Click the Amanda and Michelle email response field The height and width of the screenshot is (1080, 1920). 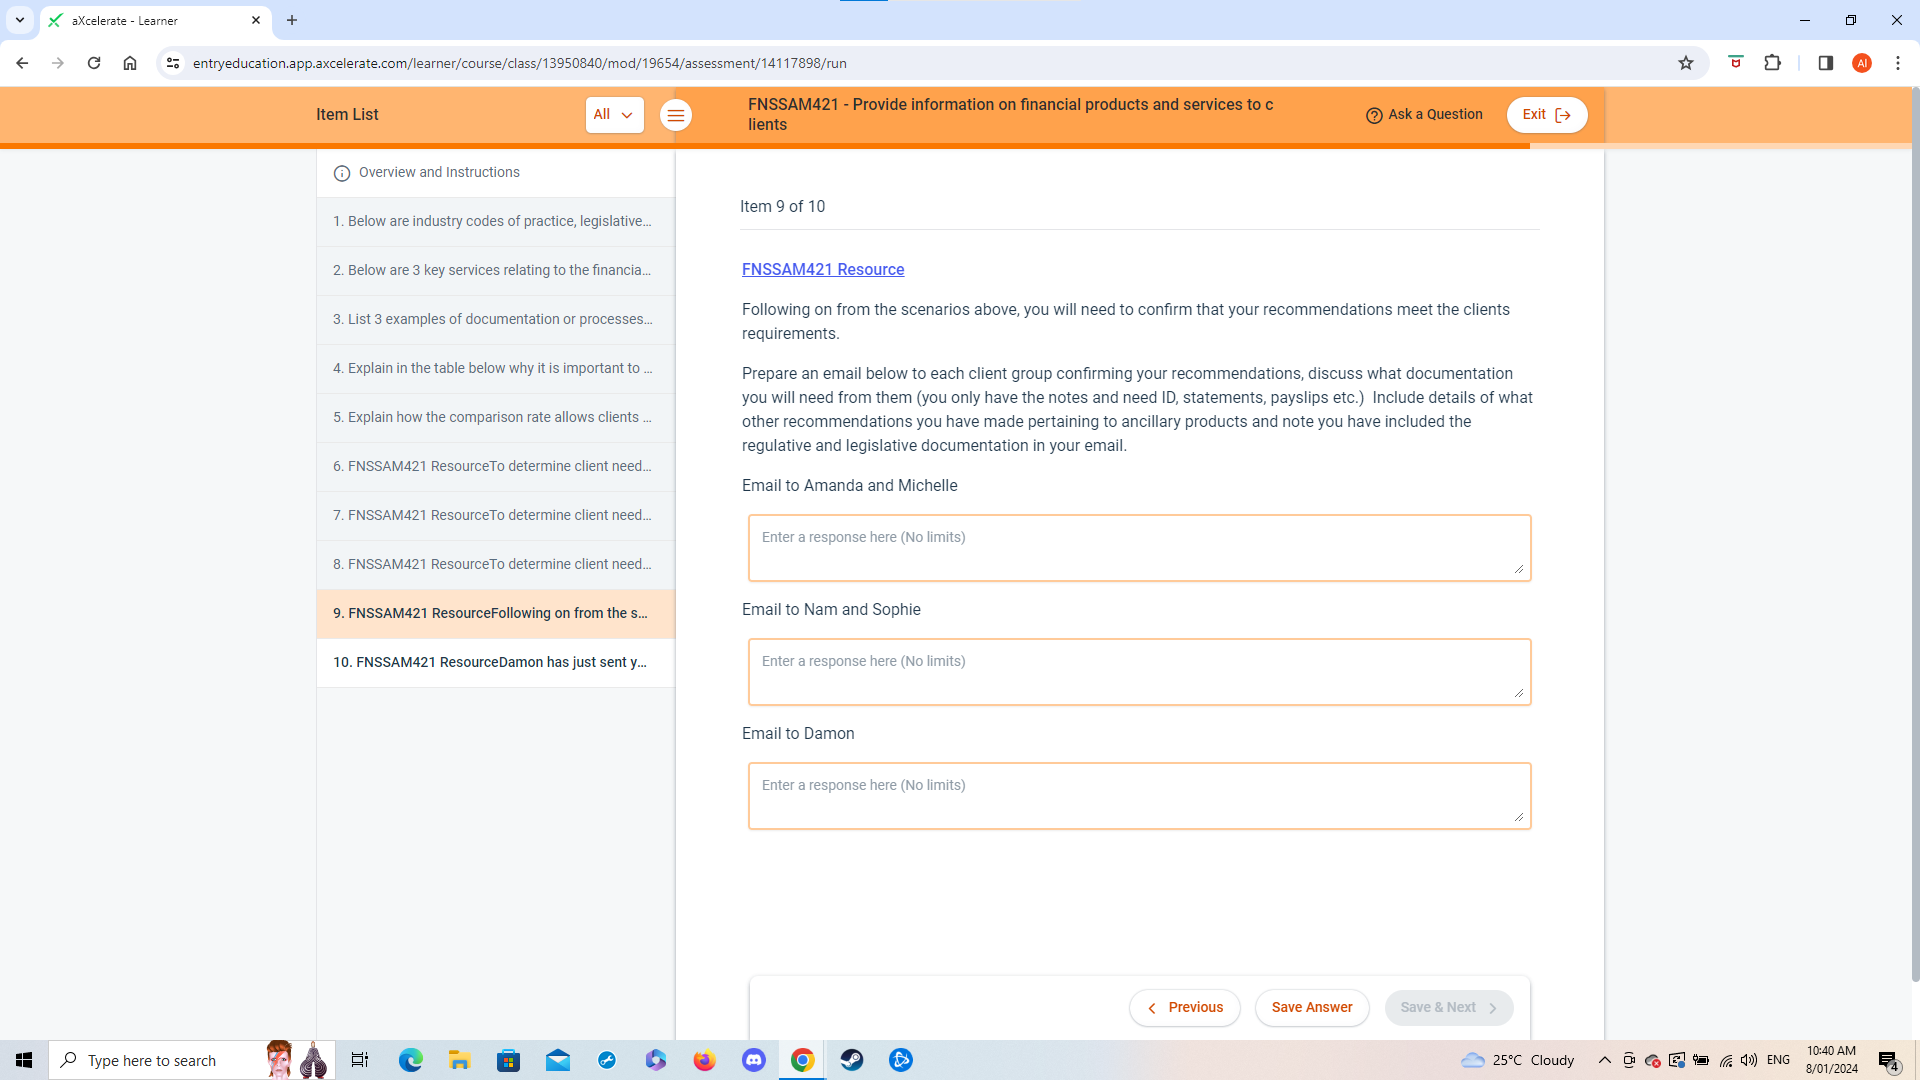(x=1139, y=547)
